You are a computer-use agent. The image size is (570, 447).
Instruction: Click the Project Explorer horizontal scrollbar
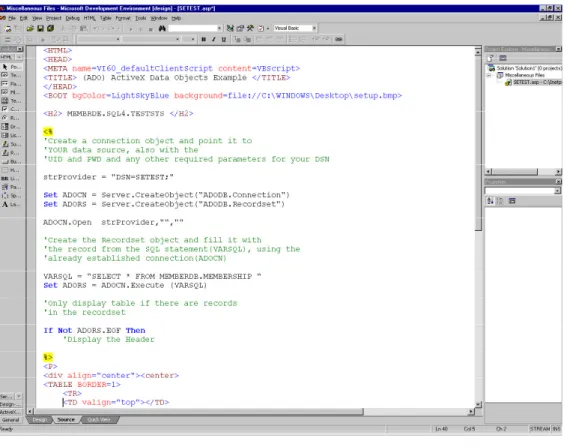[x=515, y=172]
